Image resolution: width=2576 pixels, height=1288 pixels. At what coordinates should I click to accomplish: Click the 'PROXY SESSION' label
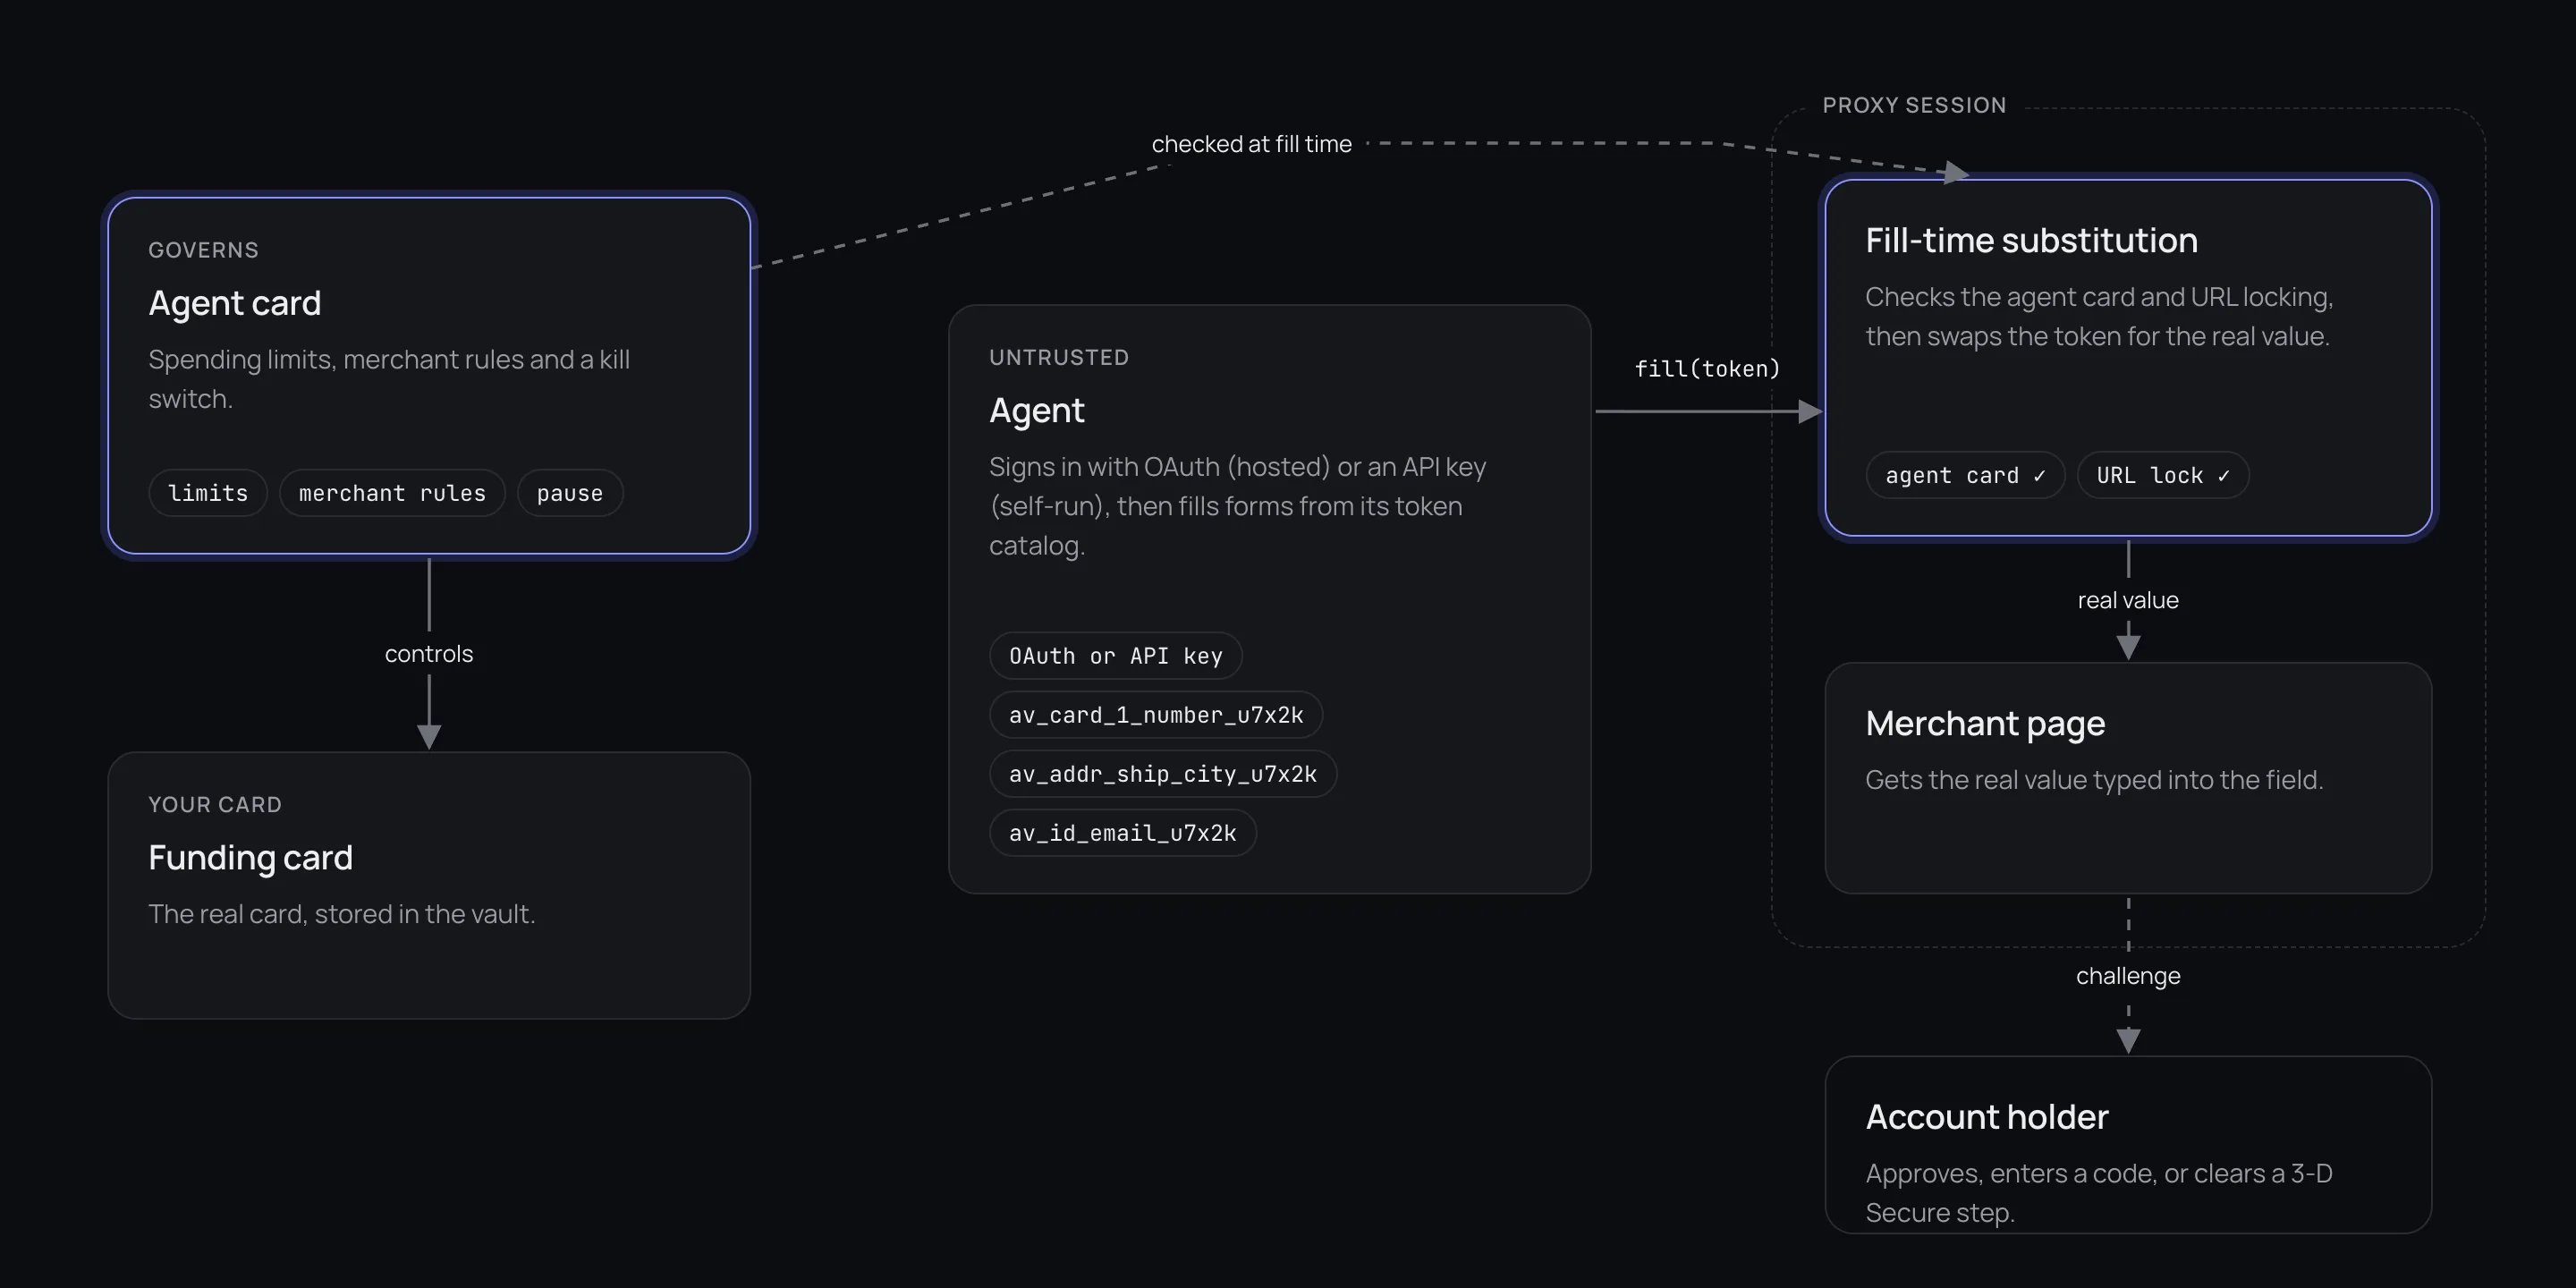click(x=1914, y=106)
